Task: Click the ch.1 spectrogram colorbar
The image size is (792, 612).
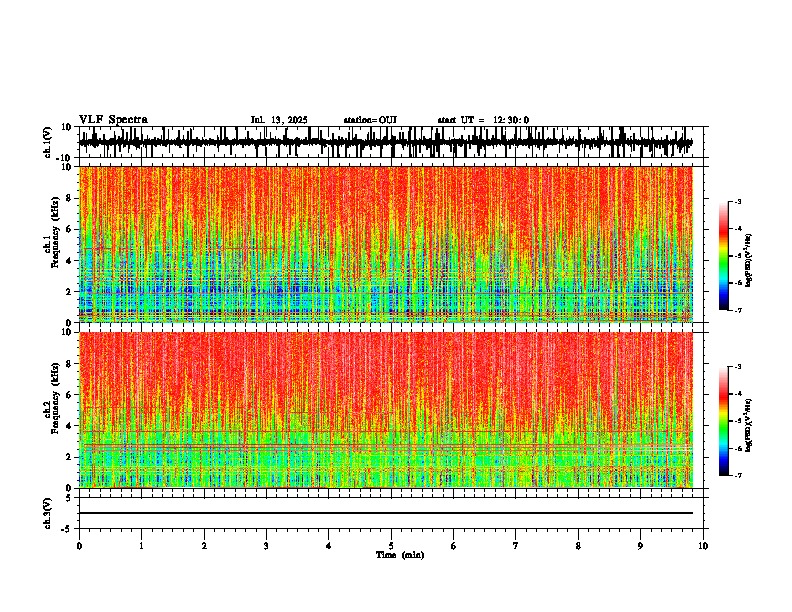Action: [724, 256]
